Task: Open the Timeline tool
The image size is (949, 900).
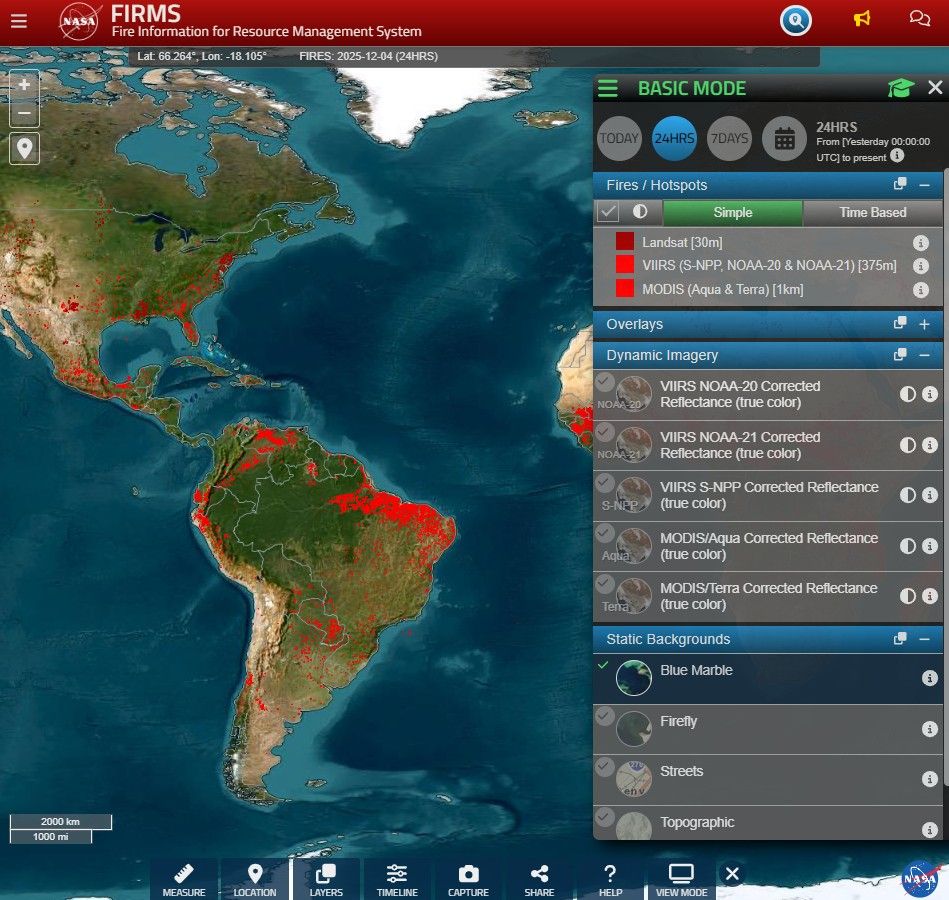Action: [x=397, y=879]
